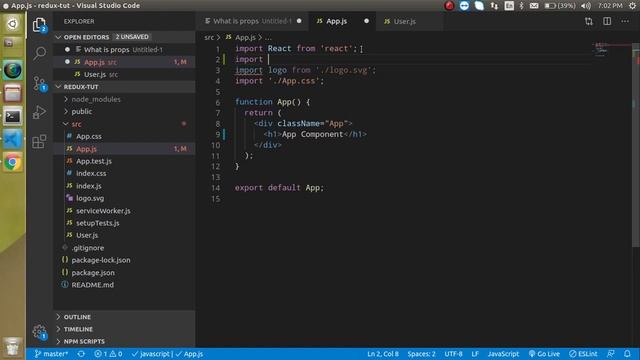Change the JavaScript language mode

(503, 354)
